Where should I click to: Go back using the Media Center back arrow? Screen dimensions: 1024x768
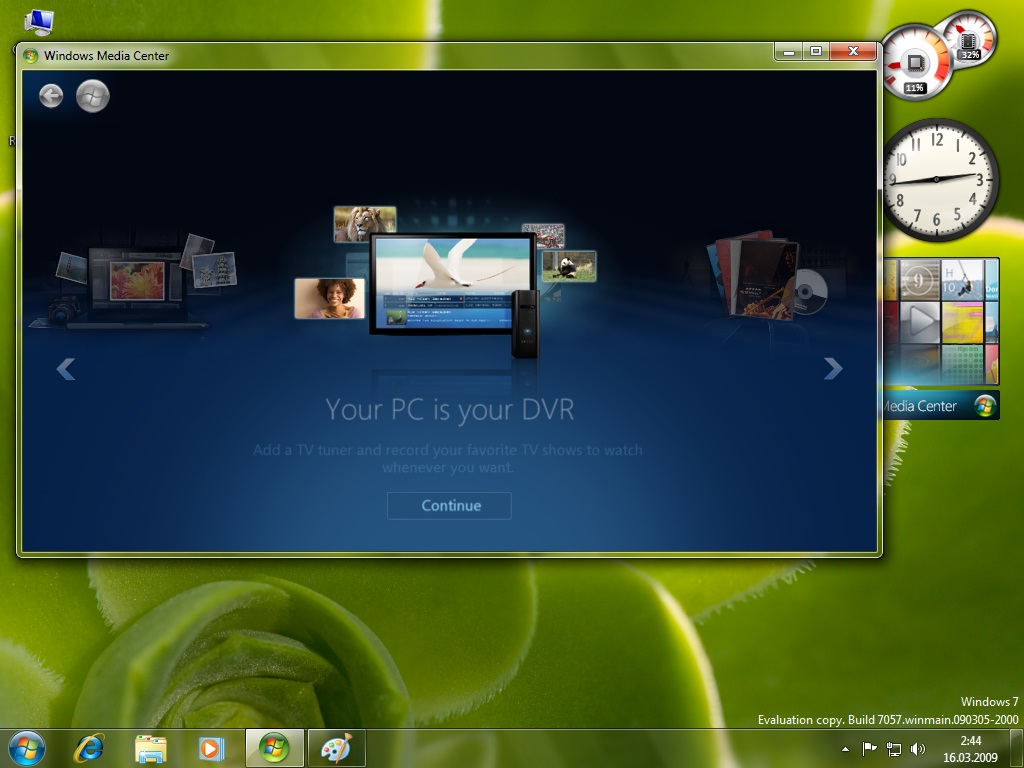[51, 96]
